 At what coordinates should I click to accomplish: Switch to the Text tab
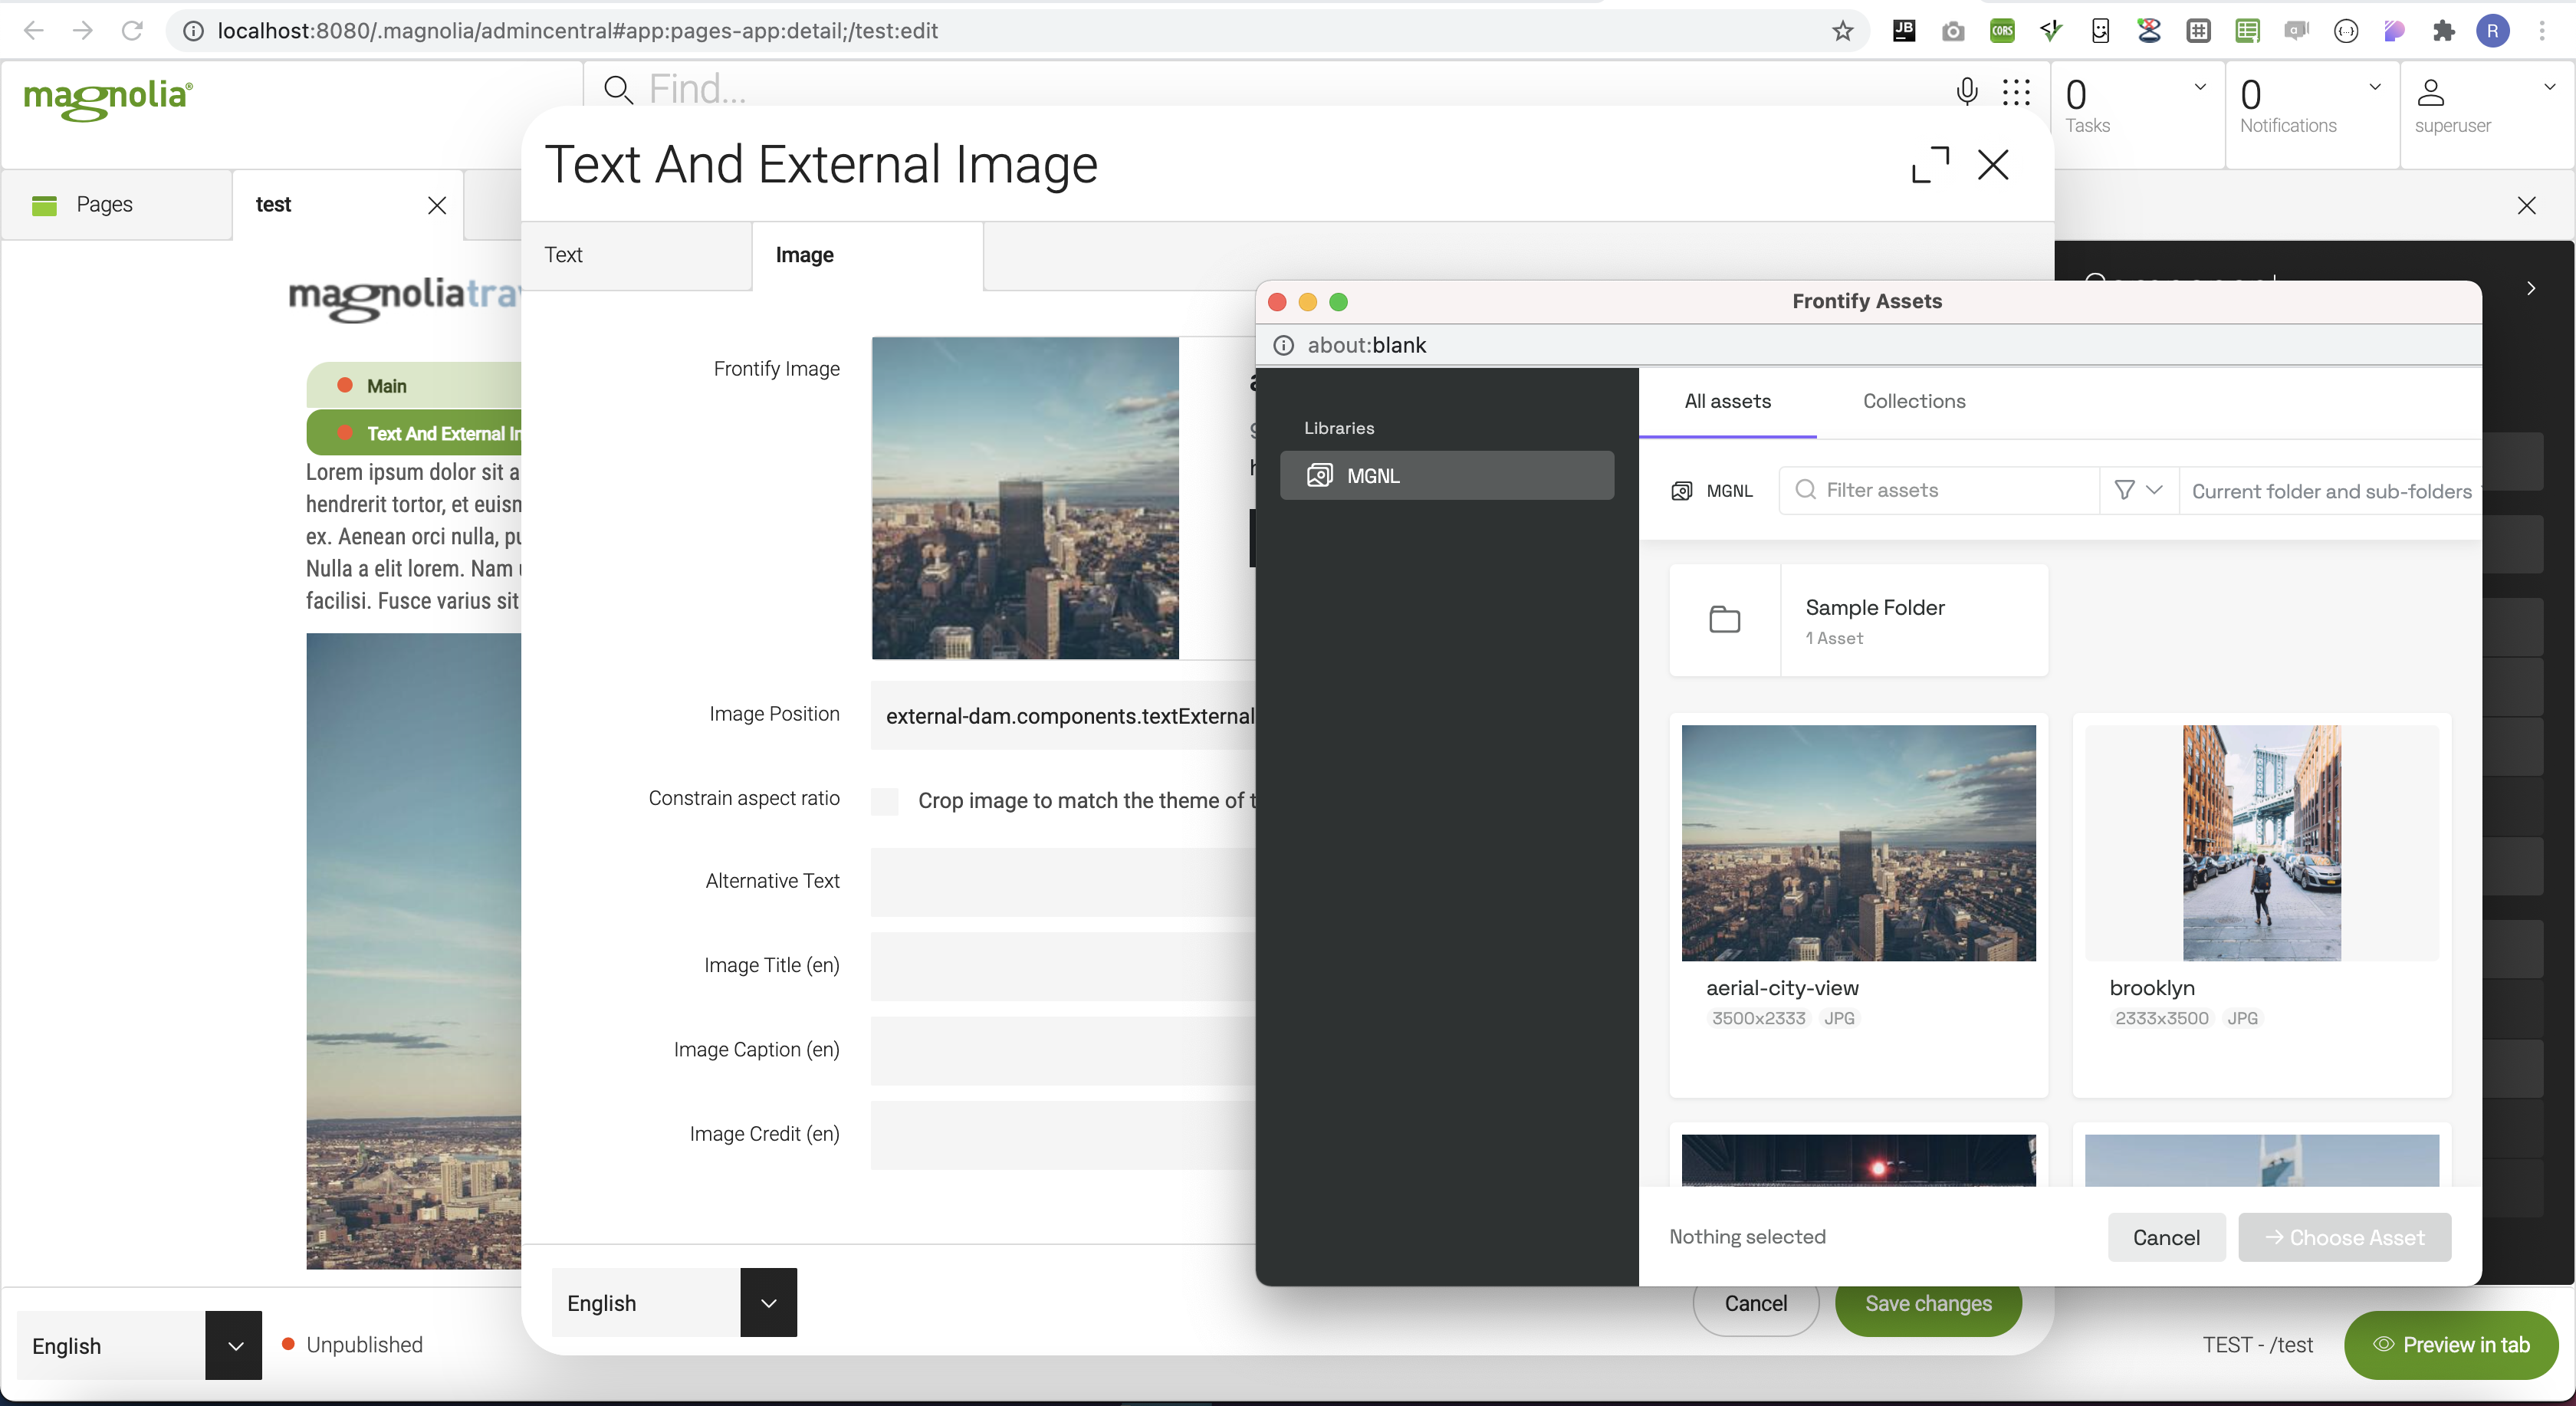(x=636, y=255)
